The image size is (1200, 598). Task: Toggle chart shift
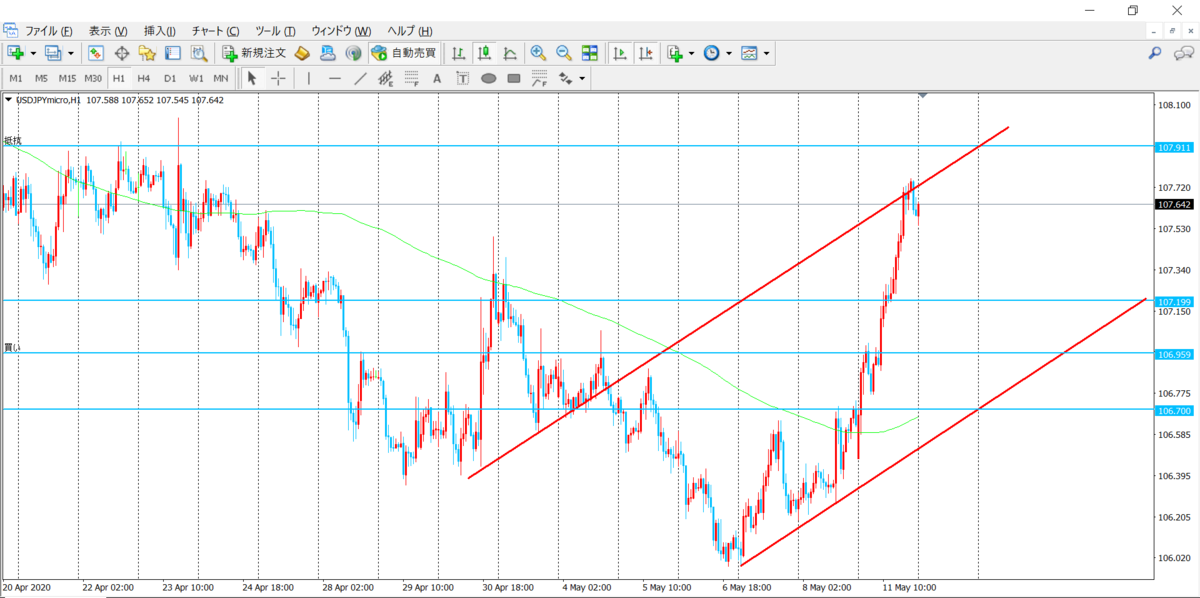coord(646,53)
